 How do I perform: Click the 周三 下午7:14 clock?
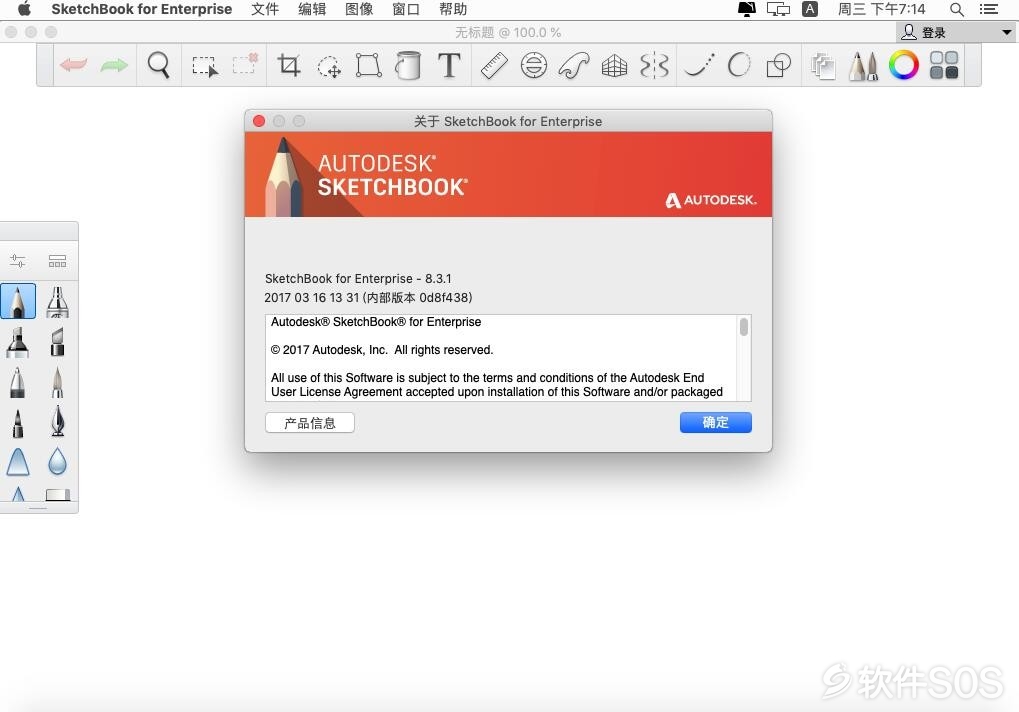[x=881, y=9]
